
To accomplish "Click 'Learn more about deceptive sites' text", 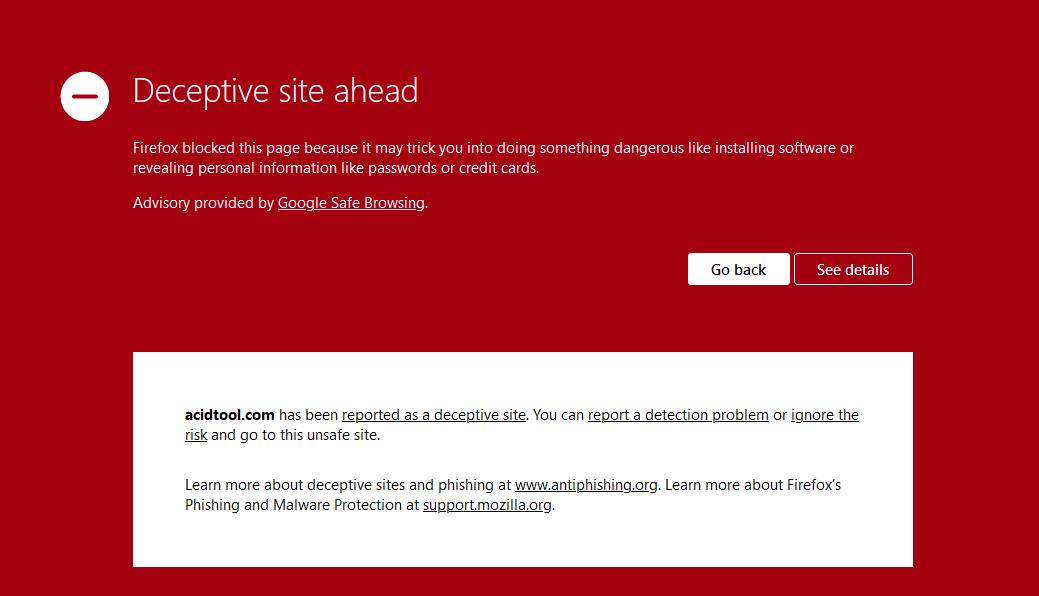I will (294, 485).
